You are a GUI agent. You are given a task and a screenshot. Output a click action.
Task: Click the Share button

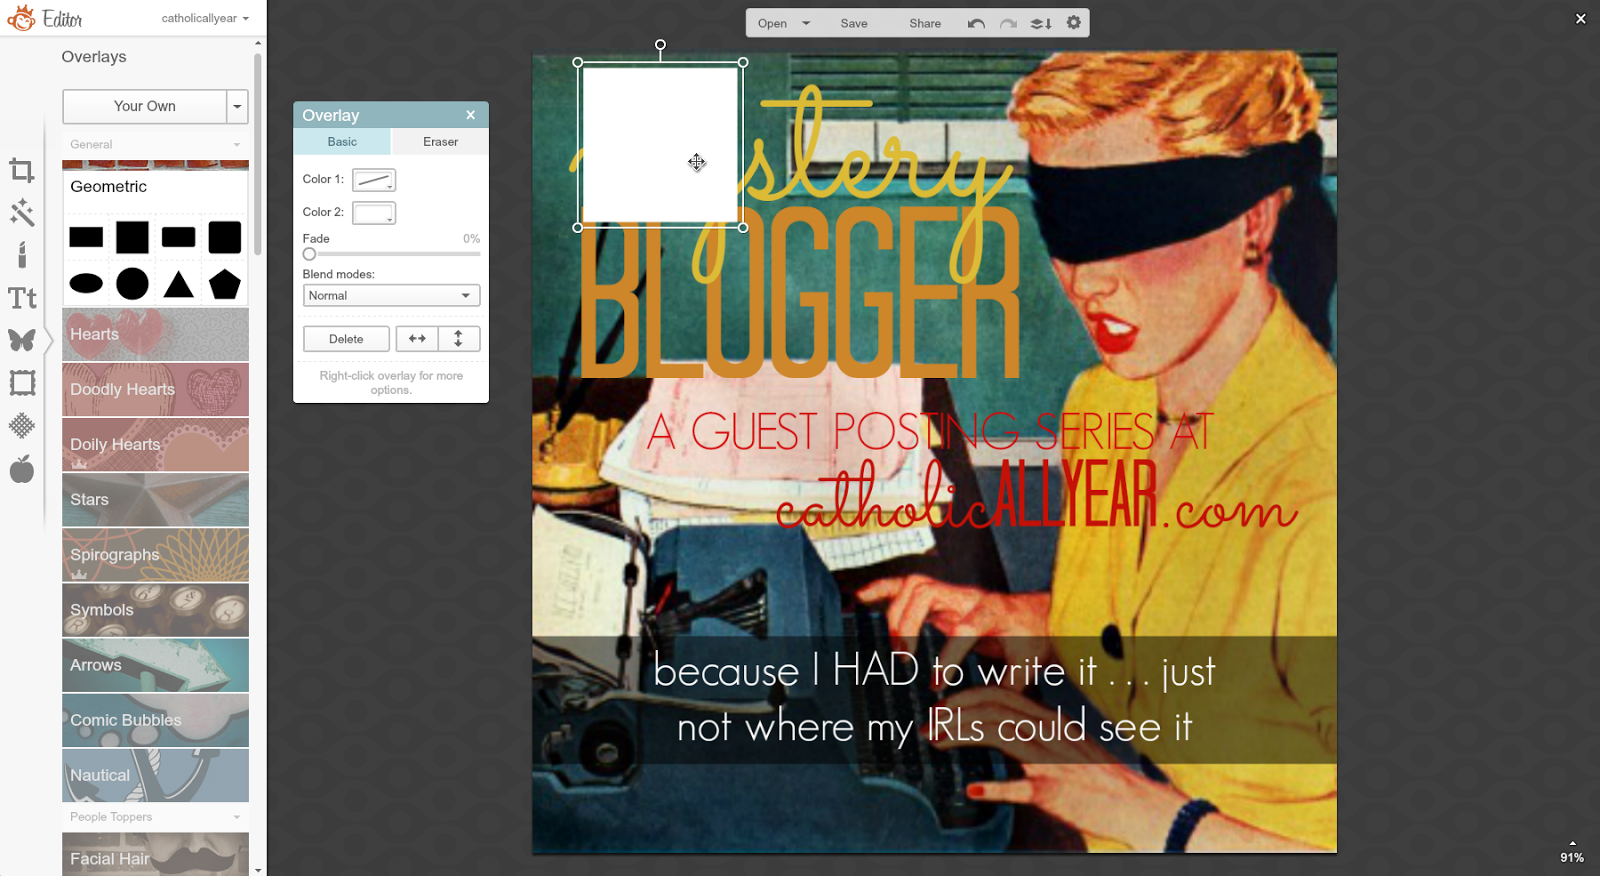(x=925, y=23)
